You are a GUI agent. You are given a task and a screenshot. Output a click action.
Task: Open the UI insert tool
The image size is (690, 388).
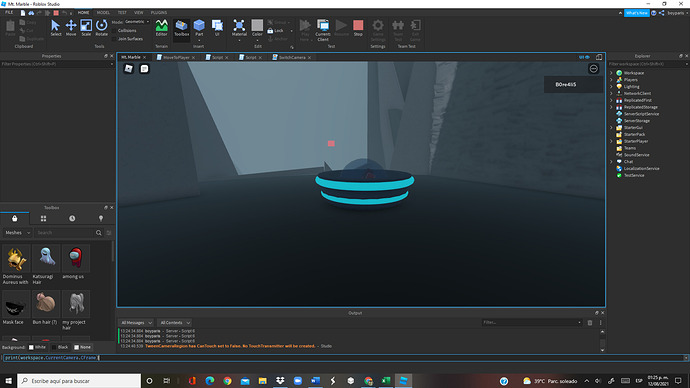[217, 27]
